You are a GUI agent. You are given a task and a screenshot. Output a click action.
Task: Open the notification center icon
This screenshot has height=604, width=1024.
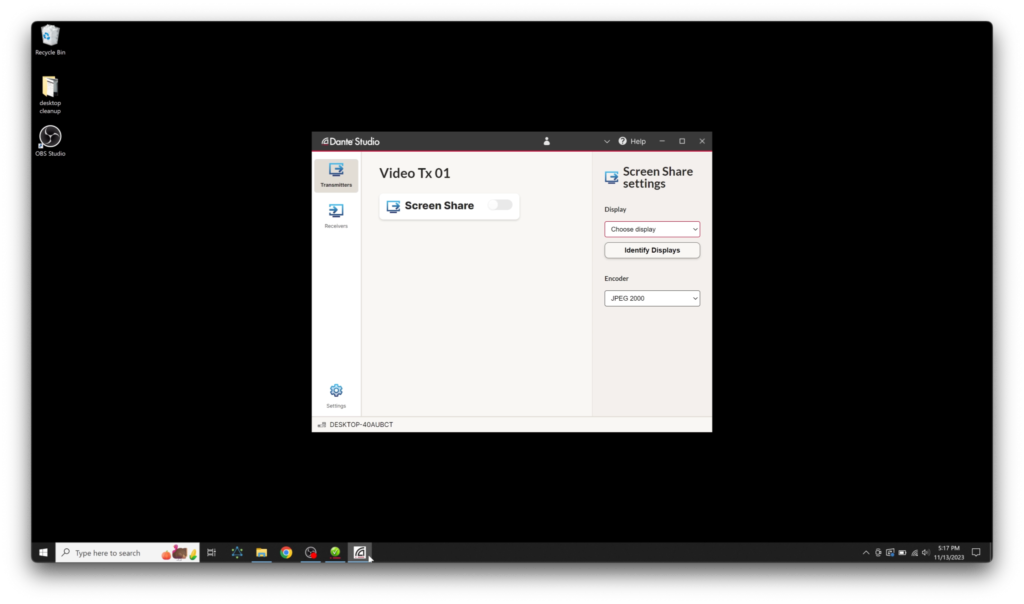pyautogui.click(x=976, y=552)
